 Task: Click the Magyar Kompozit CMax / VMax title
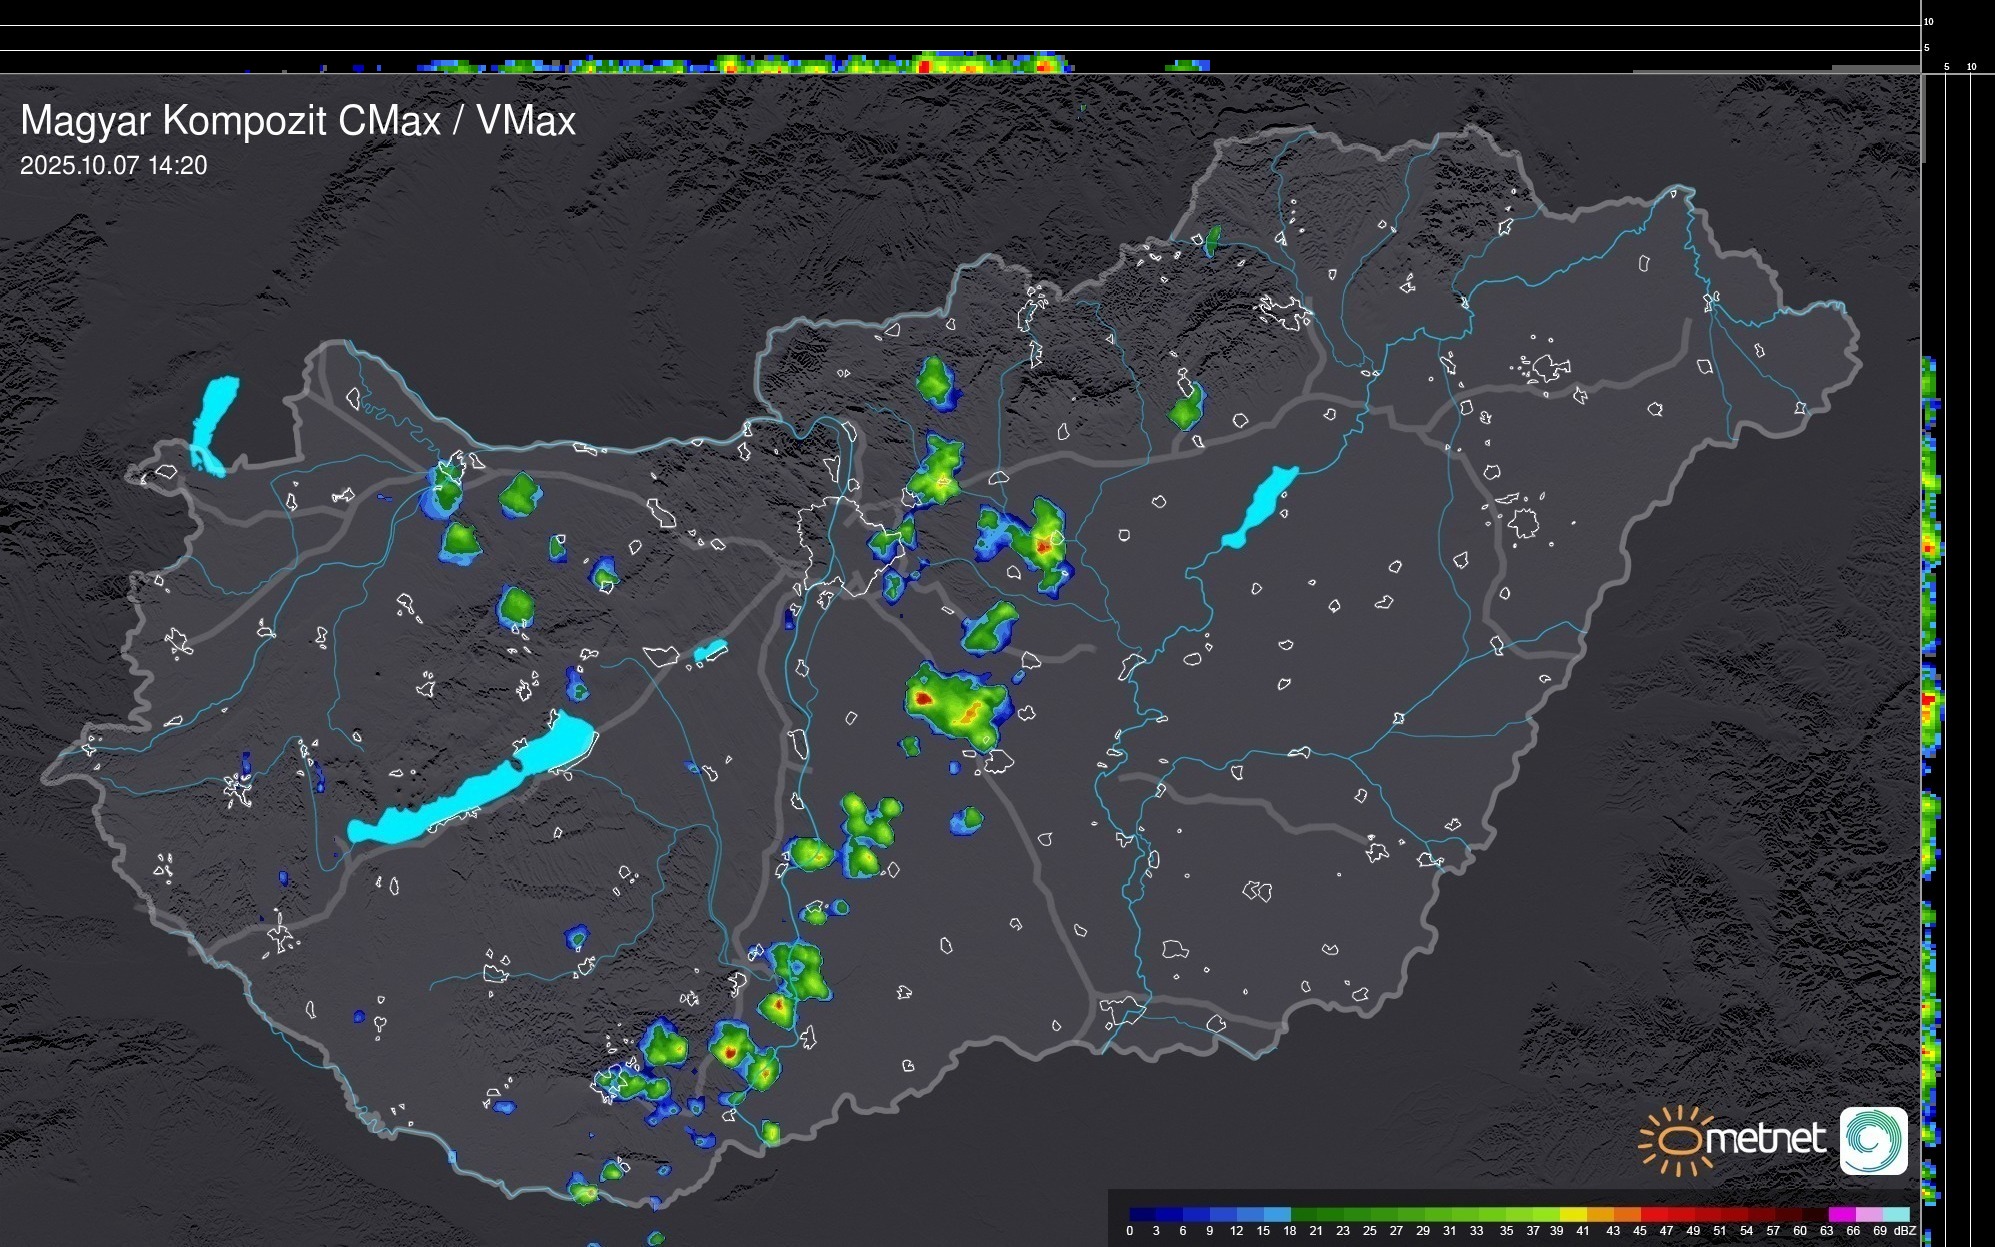(x=298, y=121)
